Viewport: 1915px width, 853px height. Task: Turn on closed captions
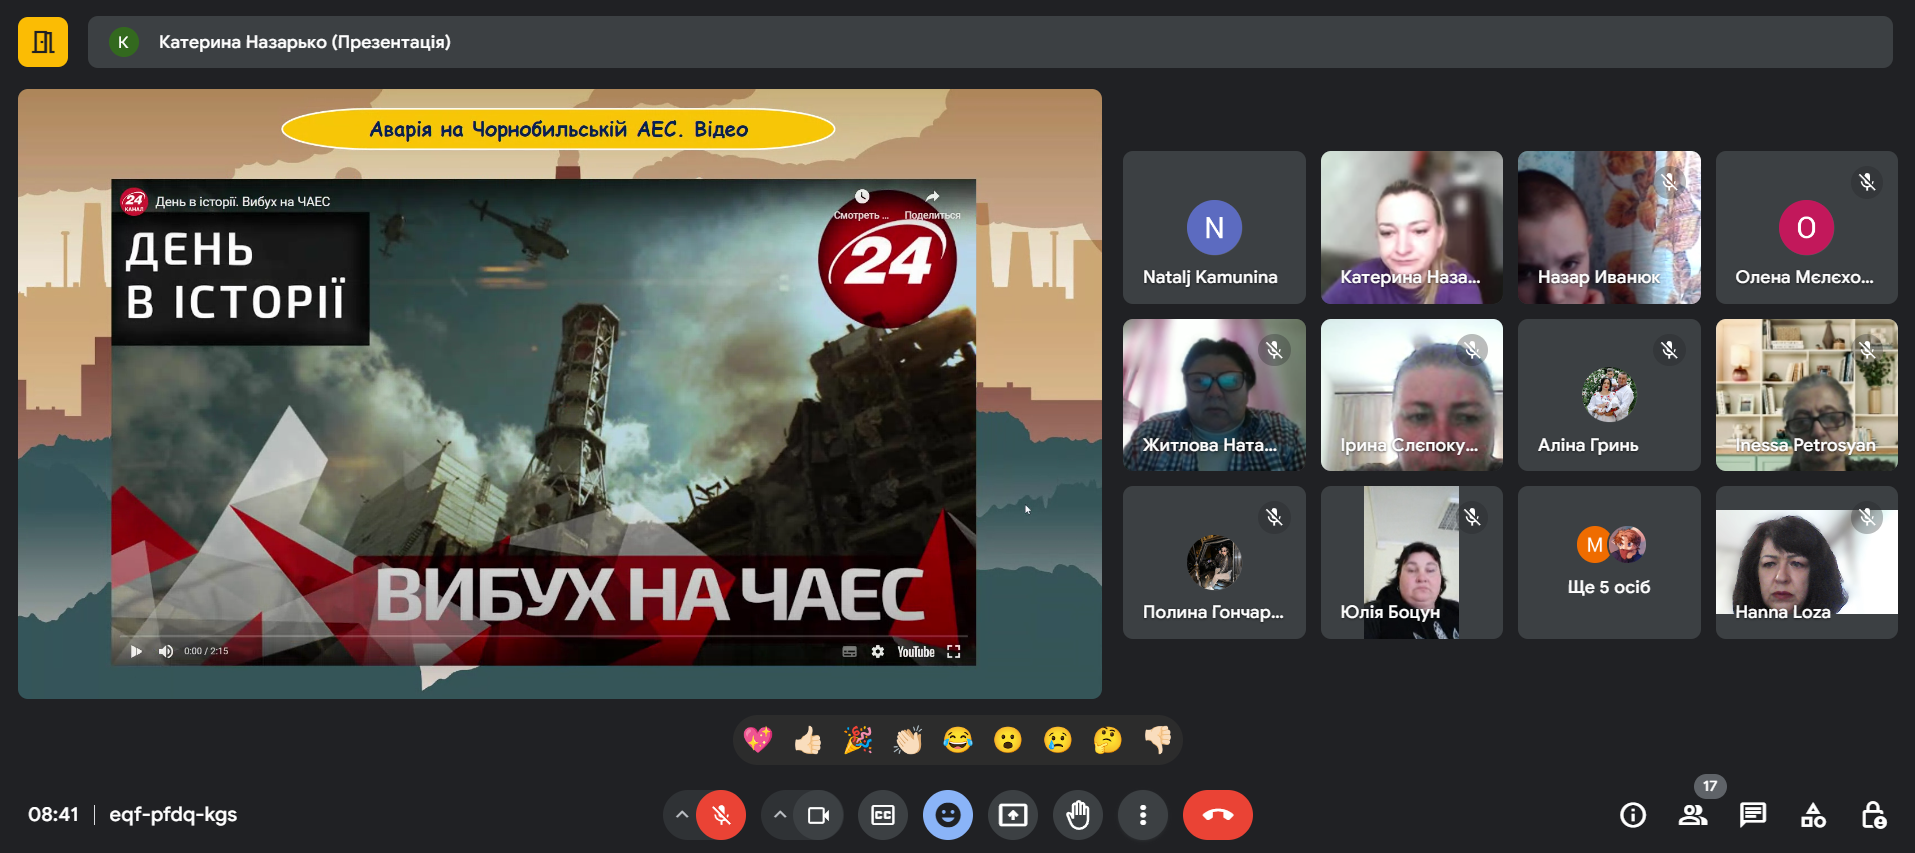coord(882,815)
